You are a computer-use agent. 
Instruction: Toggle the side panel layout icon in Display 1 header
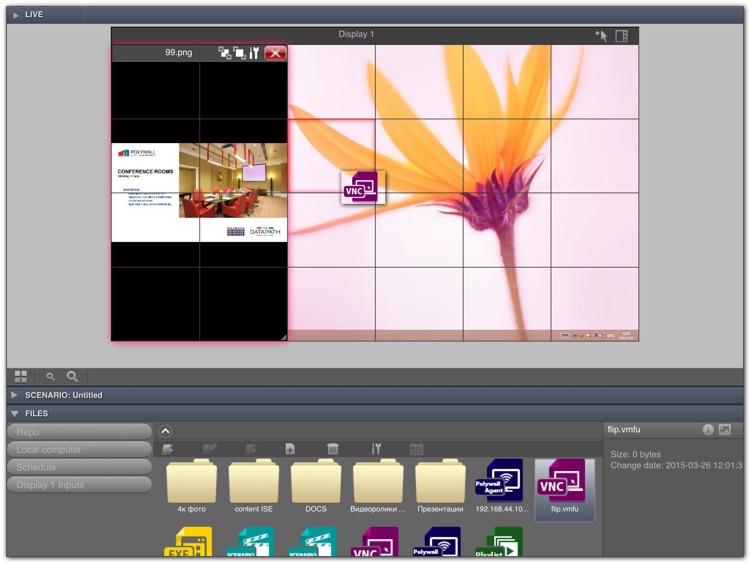(x=621, y=35)
